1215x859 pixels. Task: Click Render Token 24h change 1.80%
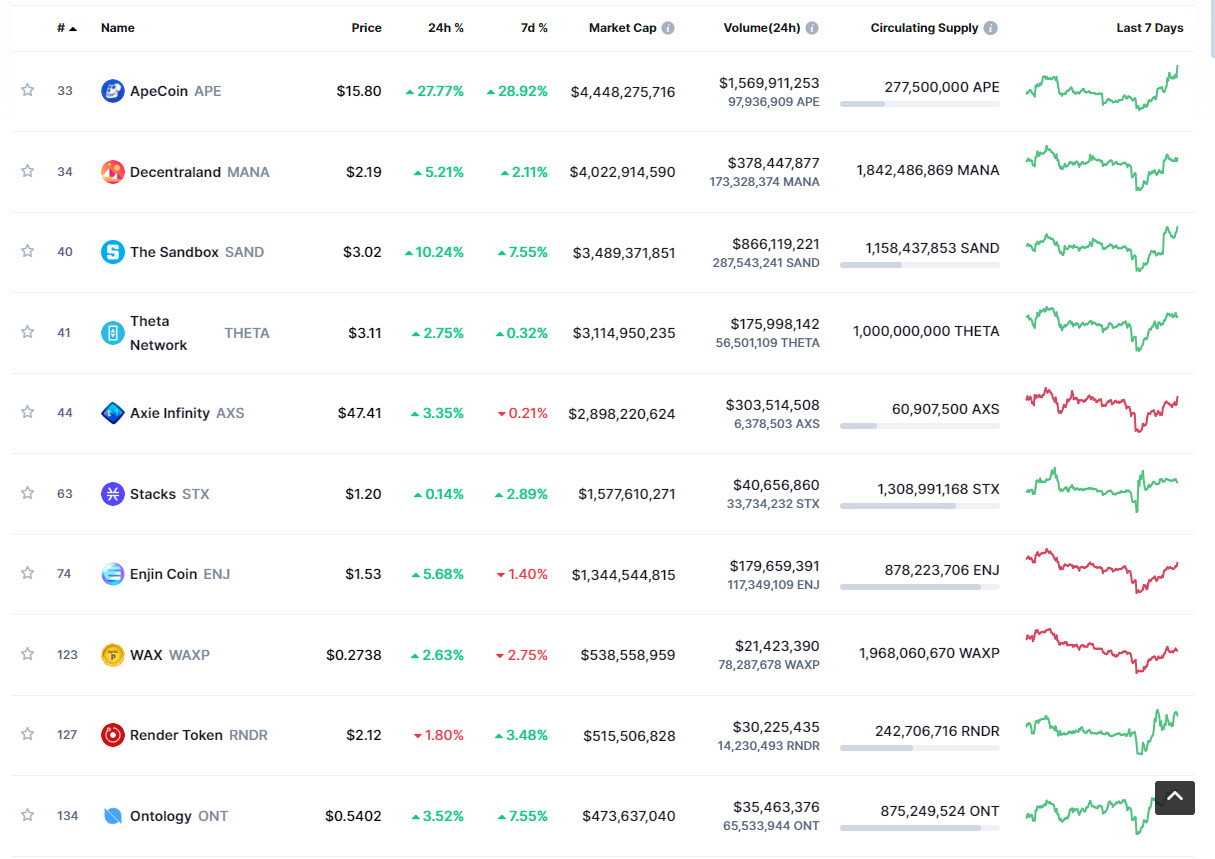pyautogui.click(x=439, y=735)
